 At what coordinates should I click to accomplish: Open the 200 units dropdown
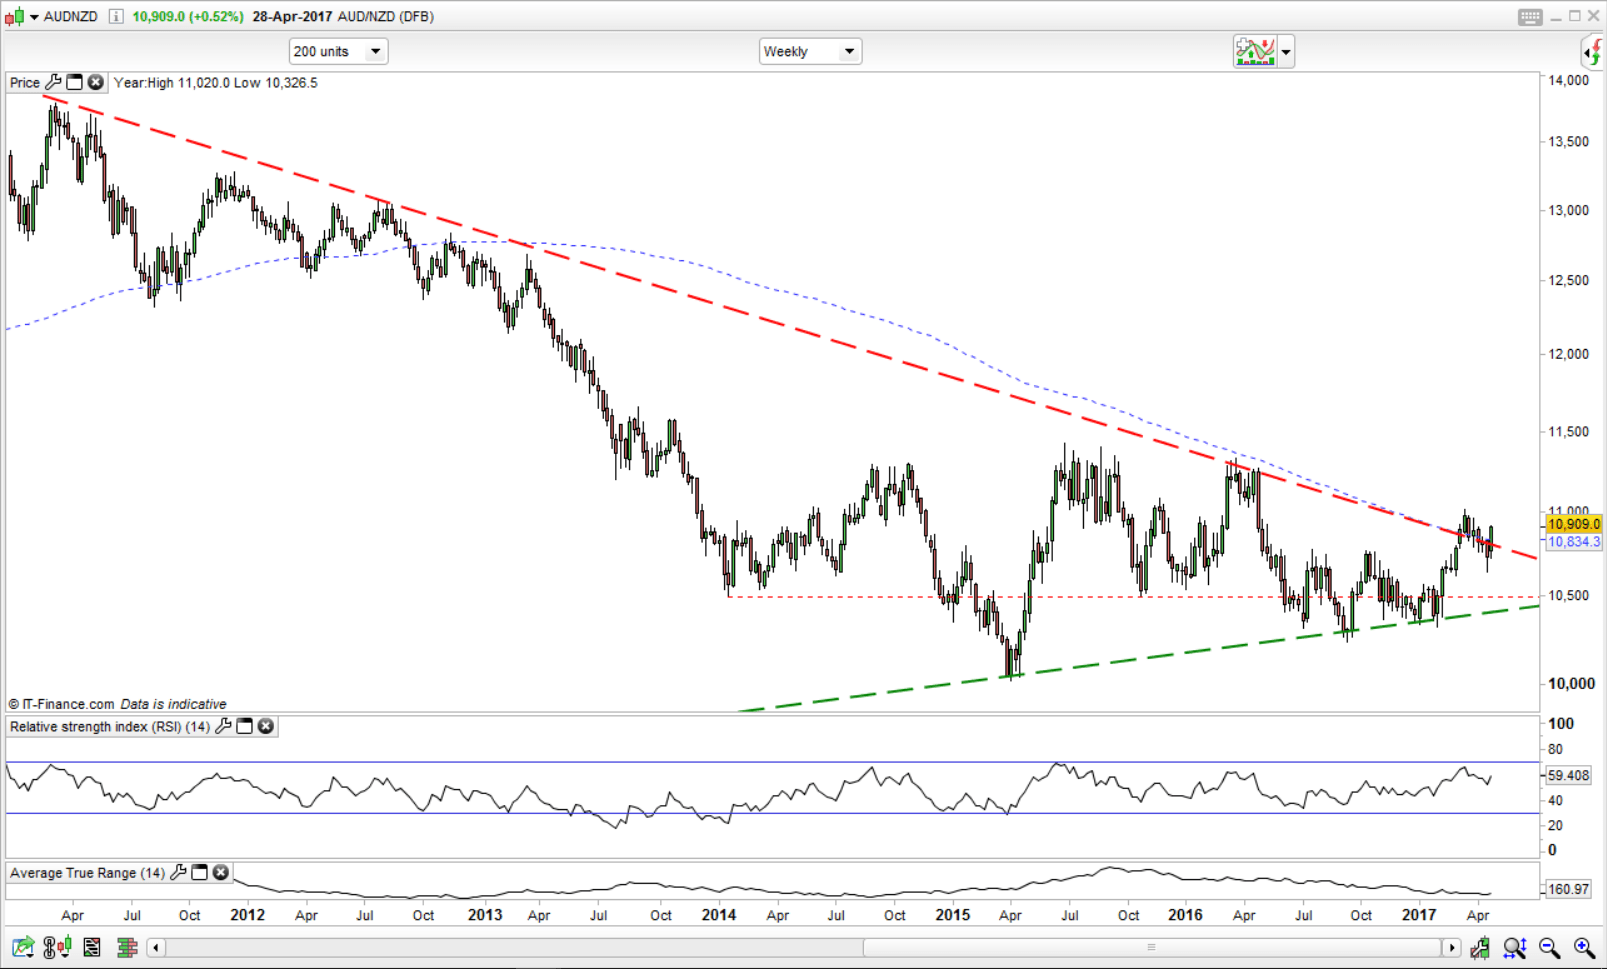pos(376,51)
